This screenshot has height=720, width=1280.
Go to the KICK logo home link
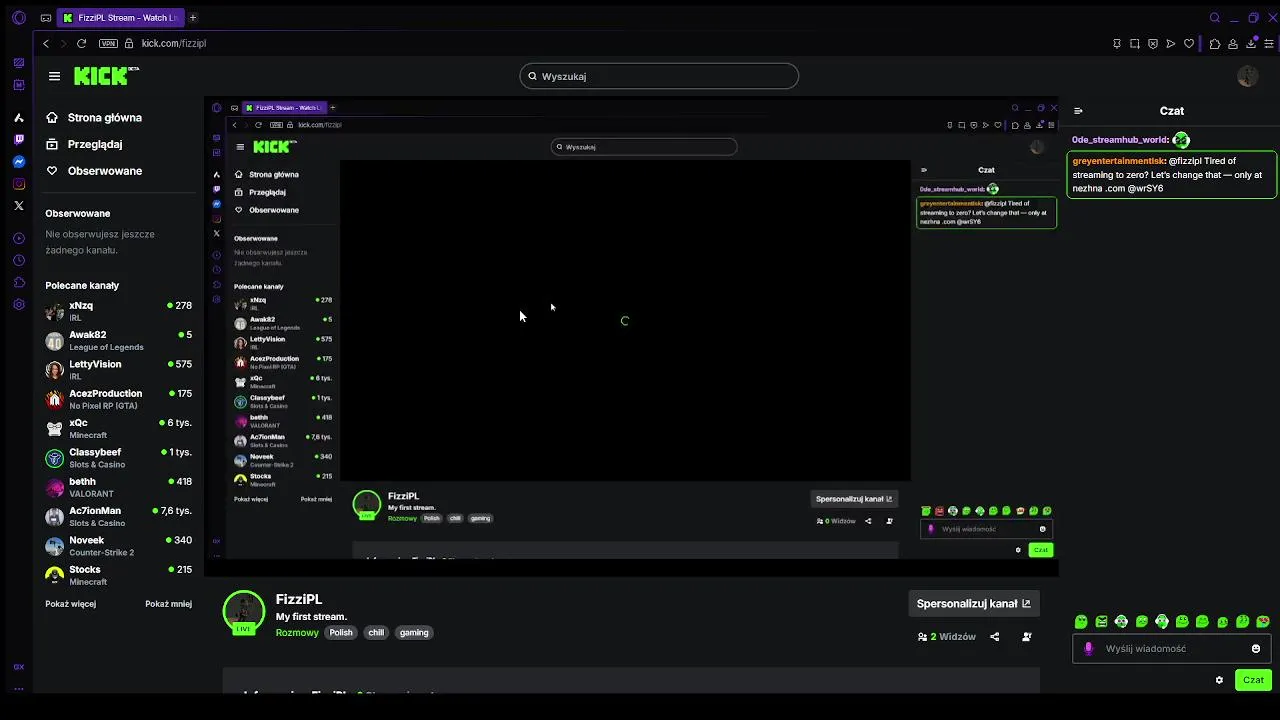105,76
